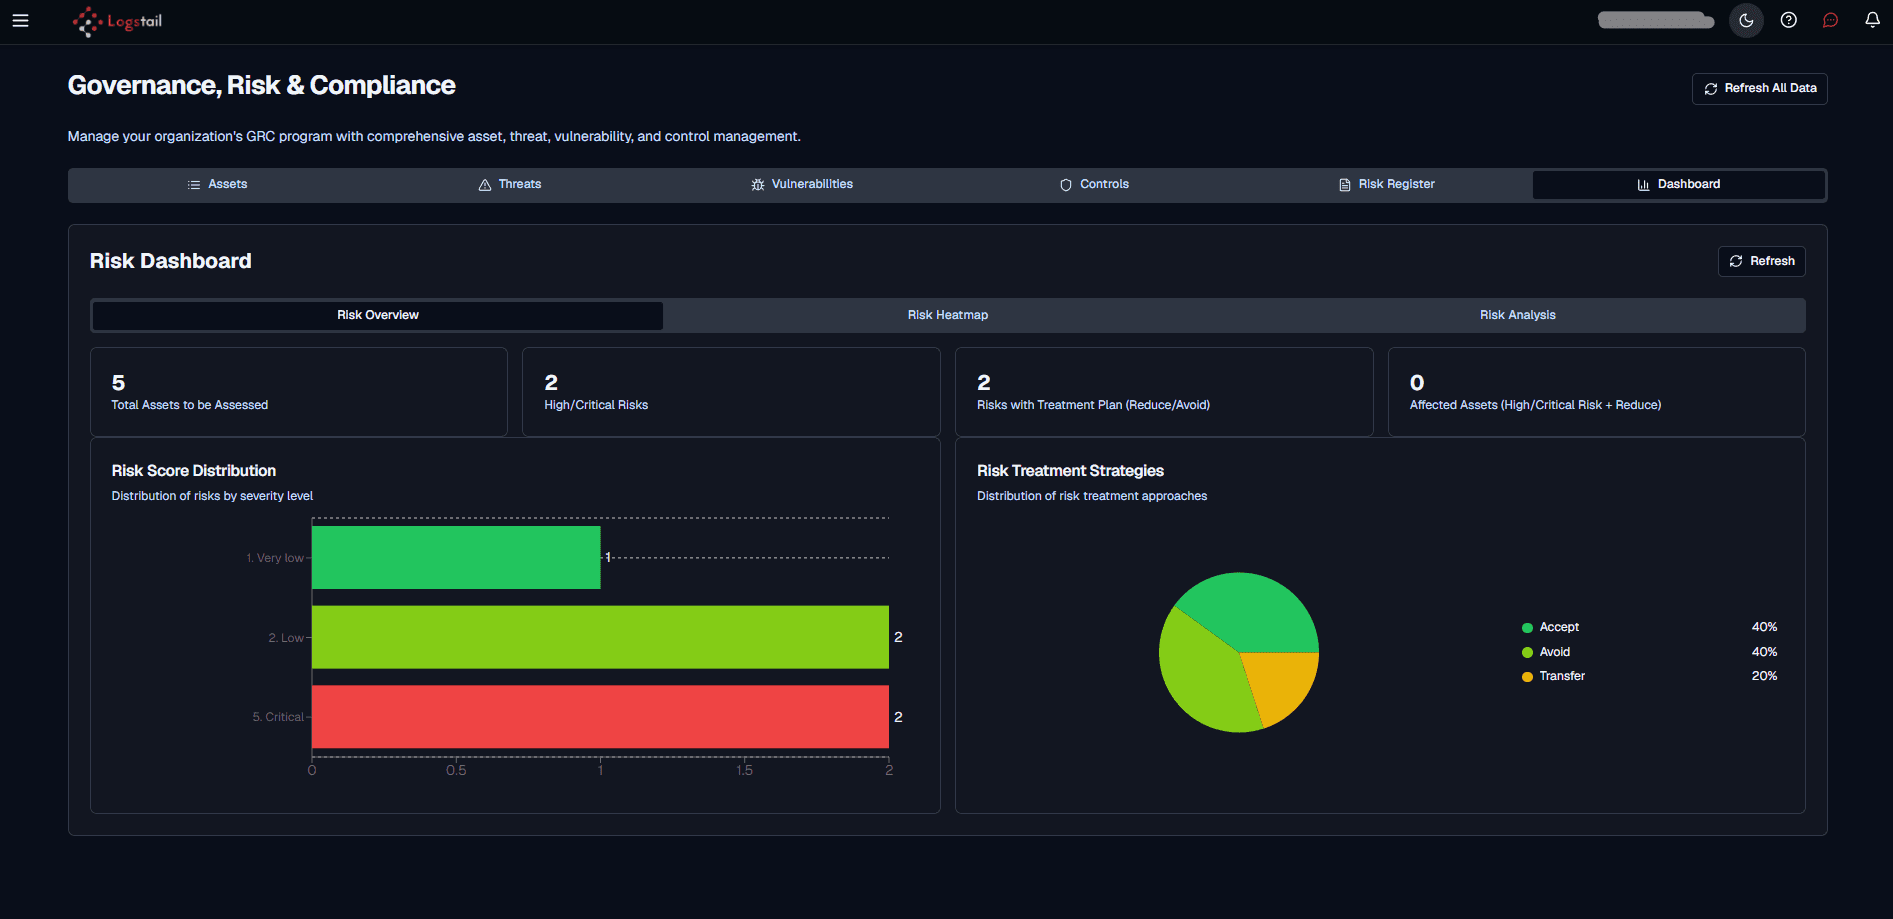Image resolution: width=1893 pixels, height=919 pixels.
Task: Click the Refresh button in Risk Dashboard
Action: click(x=1762, y=261)
